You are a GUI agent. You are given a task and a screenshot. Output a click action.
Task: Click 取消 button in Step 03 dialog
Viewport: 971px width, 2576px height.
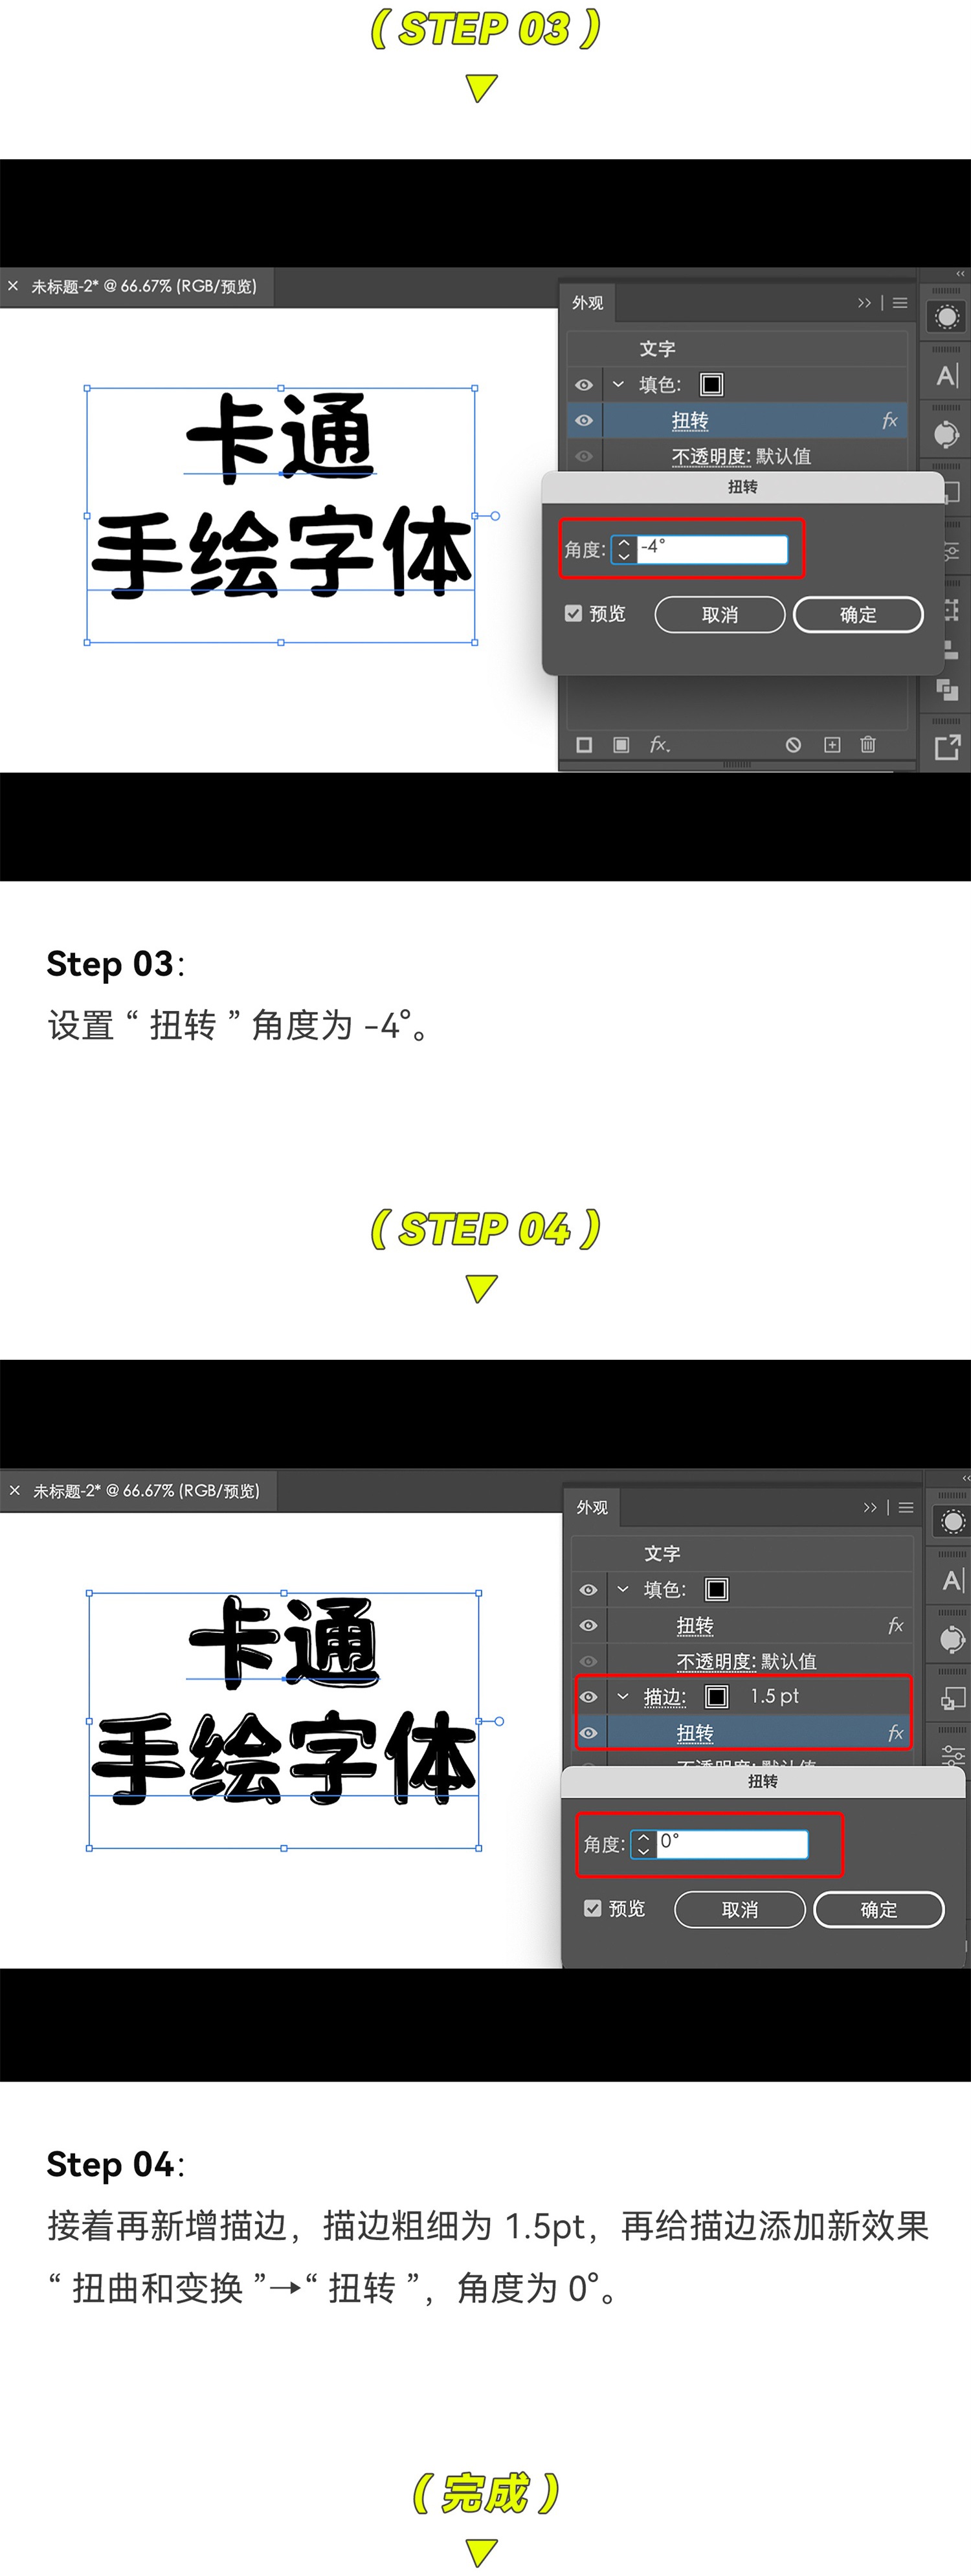[720, 615]
